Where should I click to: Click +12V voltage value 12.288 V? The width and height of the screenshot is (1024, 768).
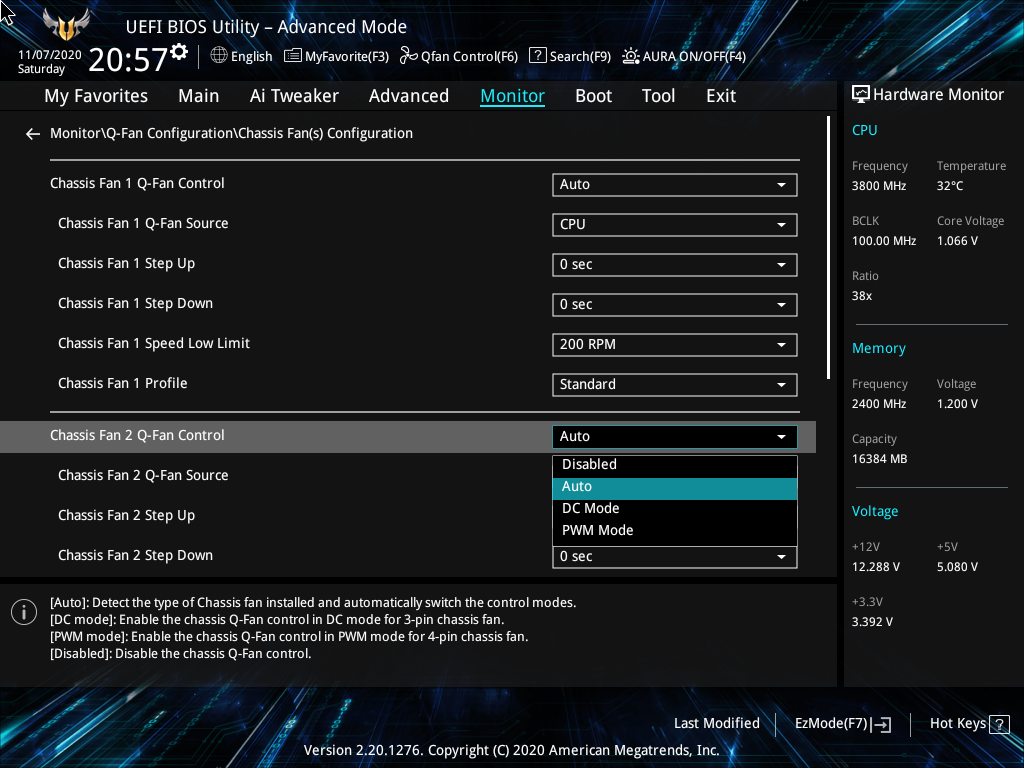pos(876,567)
